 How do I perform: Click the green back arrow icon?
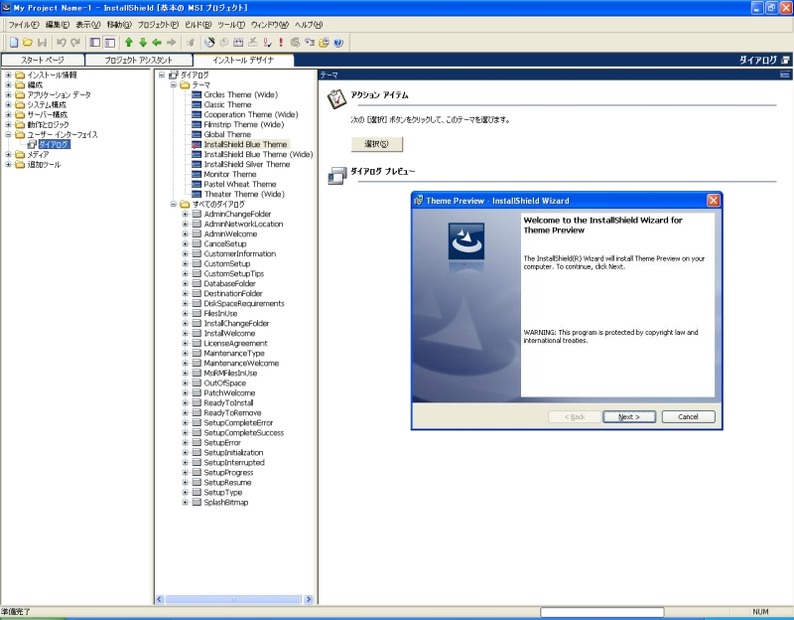click(157, 43)
